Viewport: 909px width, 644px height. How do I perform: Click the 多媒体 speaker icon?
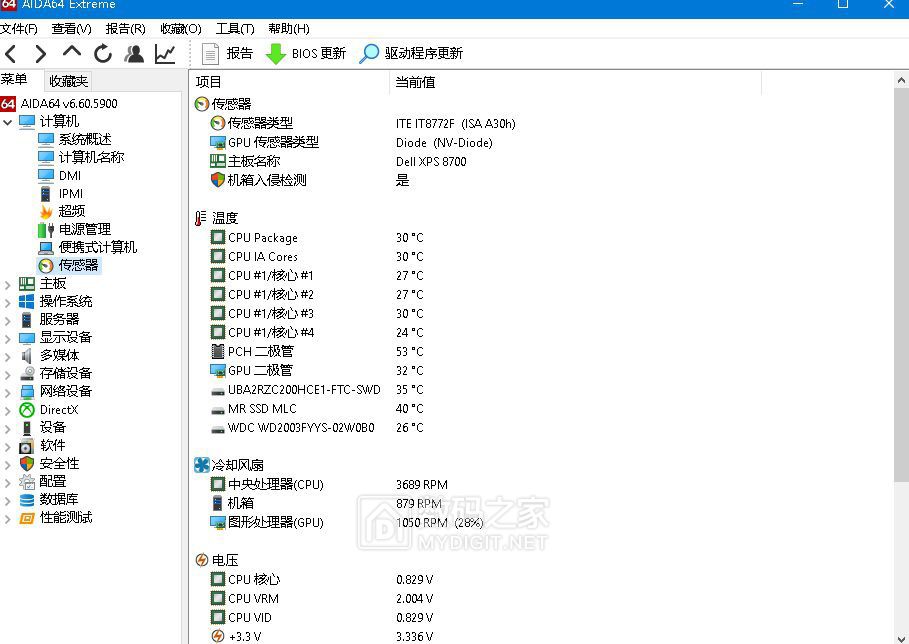pyautogui.click(x=27, y=355)
